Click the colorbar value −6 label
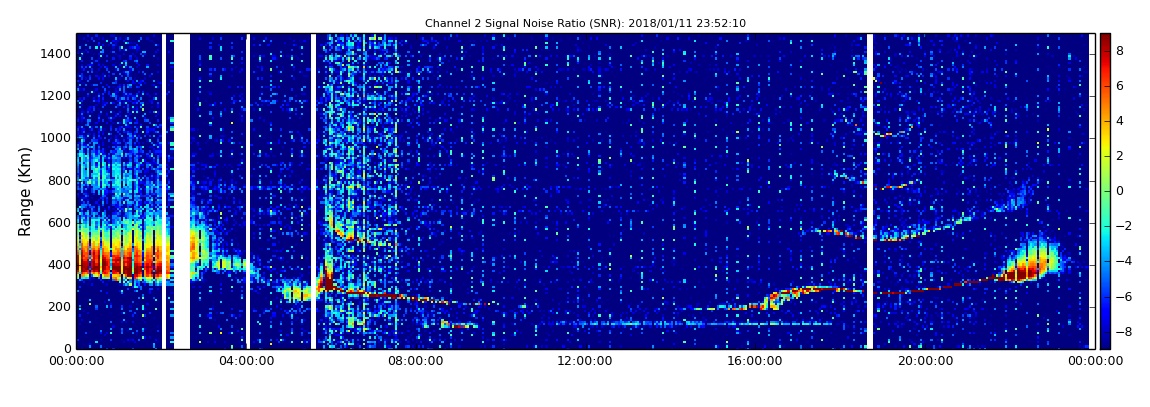This screenshot has height=407, width=1150. (1124, 296)
